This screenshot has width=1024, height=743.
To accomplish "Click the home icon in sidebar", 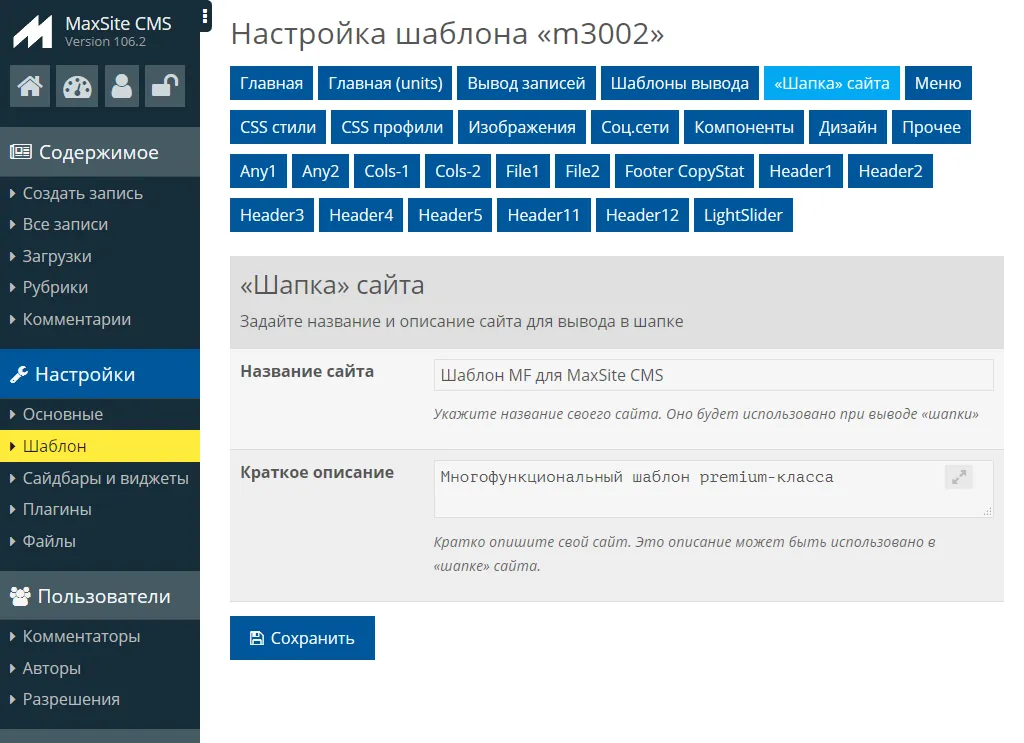I will tap(30, 87).
